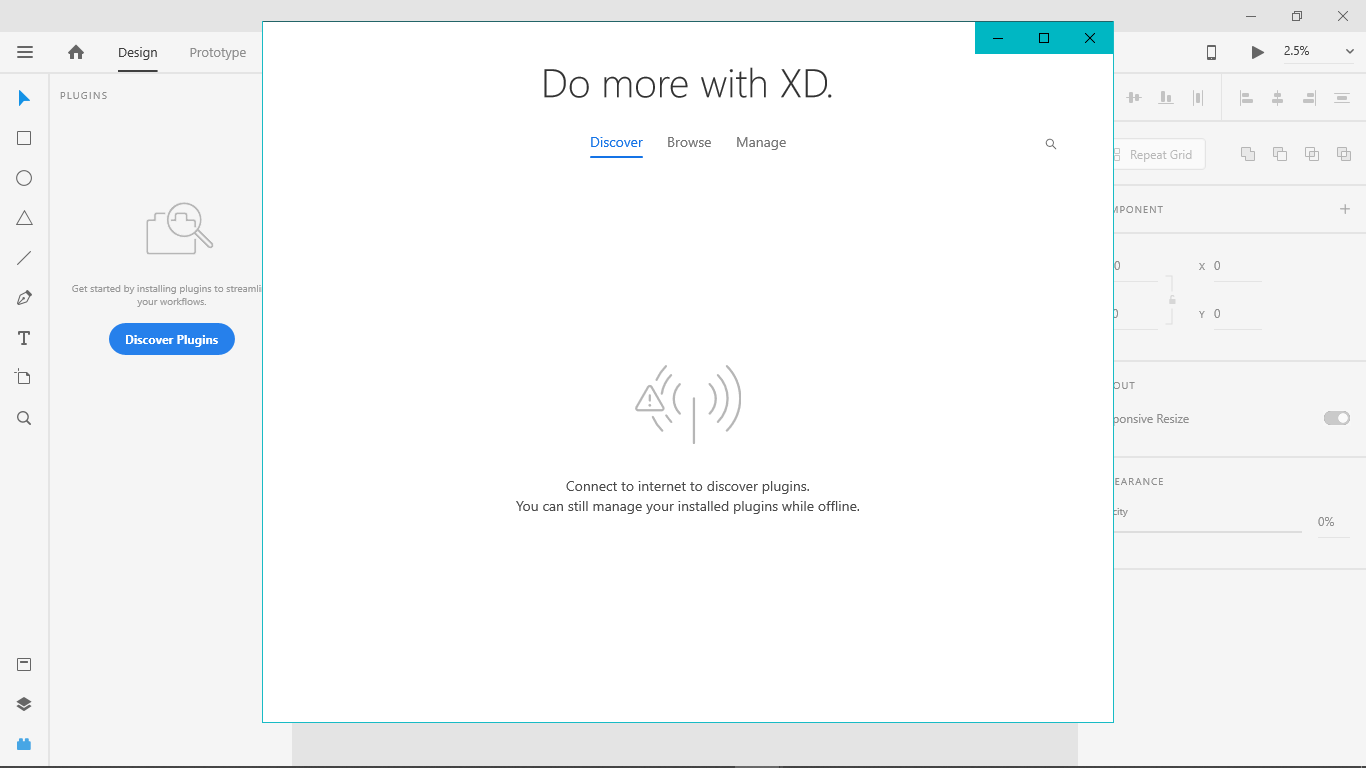Start the desktop preview play button
This screenshot has width=1366, height=768.
1258,52
